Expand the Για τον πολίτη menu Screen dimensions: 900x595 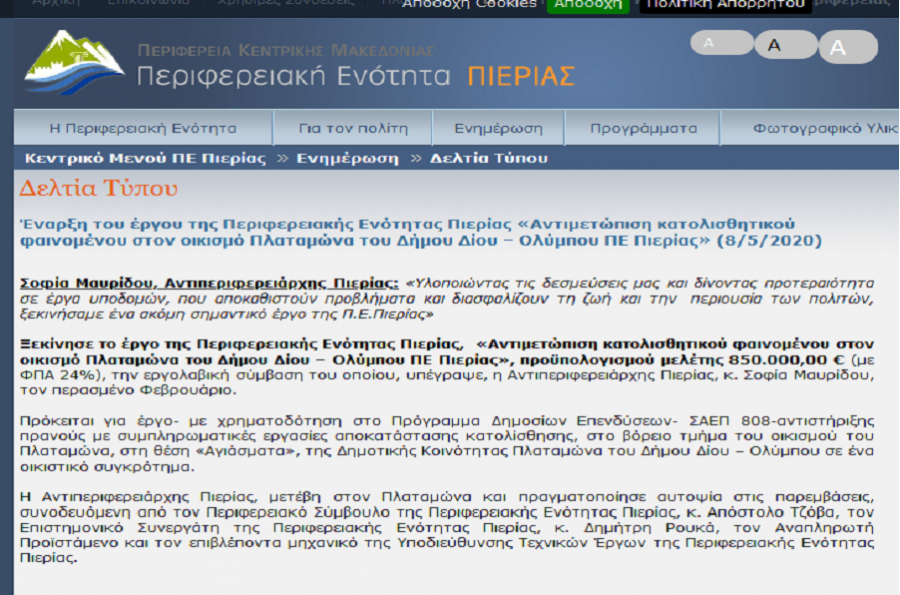coord(353,129)
